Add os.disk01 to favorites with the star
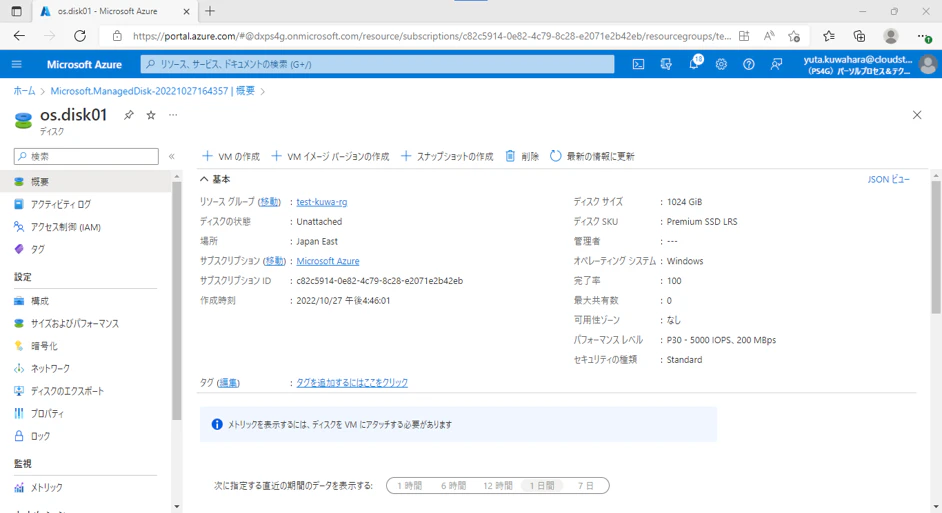Screen dimensions: 942x513 tap(151, 115)
